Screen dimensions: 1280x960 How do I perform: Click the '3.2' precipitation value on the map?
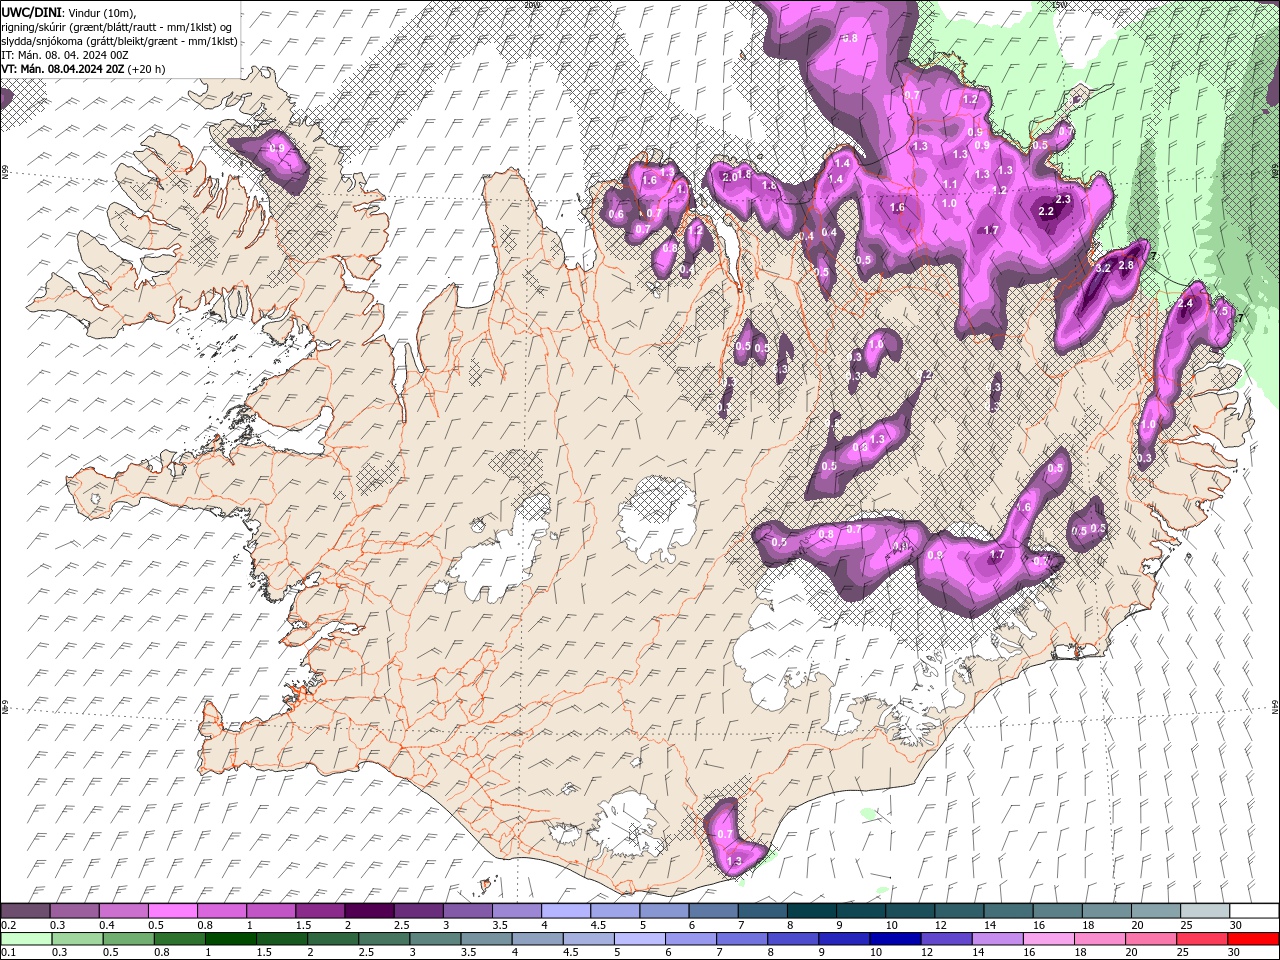tap(1104, 269)
